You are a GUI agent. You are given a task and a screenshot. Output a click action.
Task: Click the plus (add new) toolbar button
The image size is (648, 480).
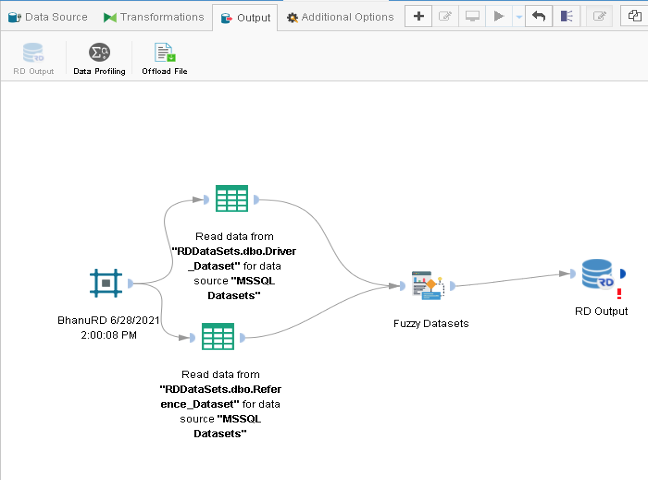click(x=418, y=16)
